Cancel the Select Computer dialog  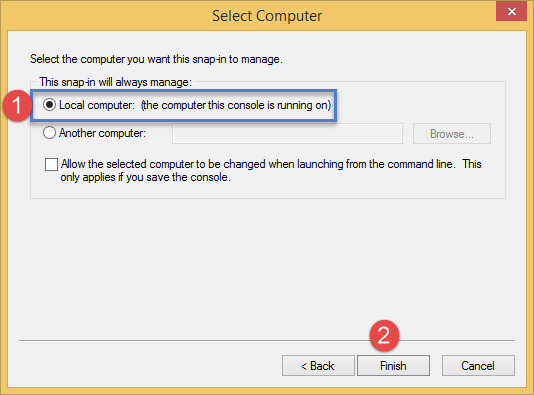[x=478, y=366]
